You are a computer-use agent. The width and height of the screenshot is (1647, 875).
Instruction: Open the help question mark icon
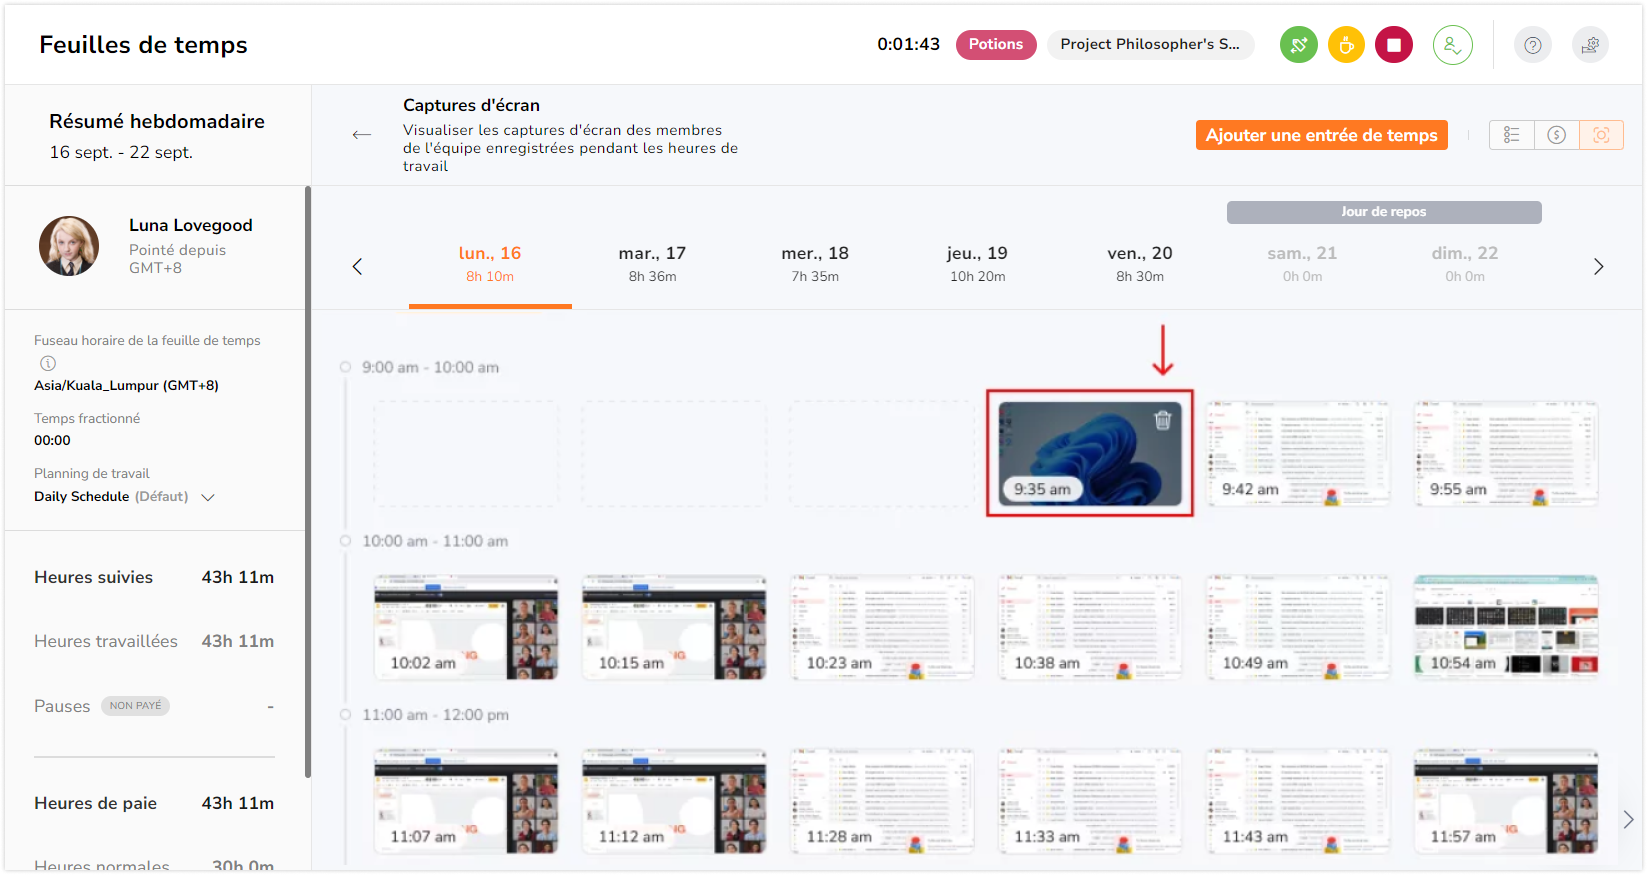point(1532,45)
